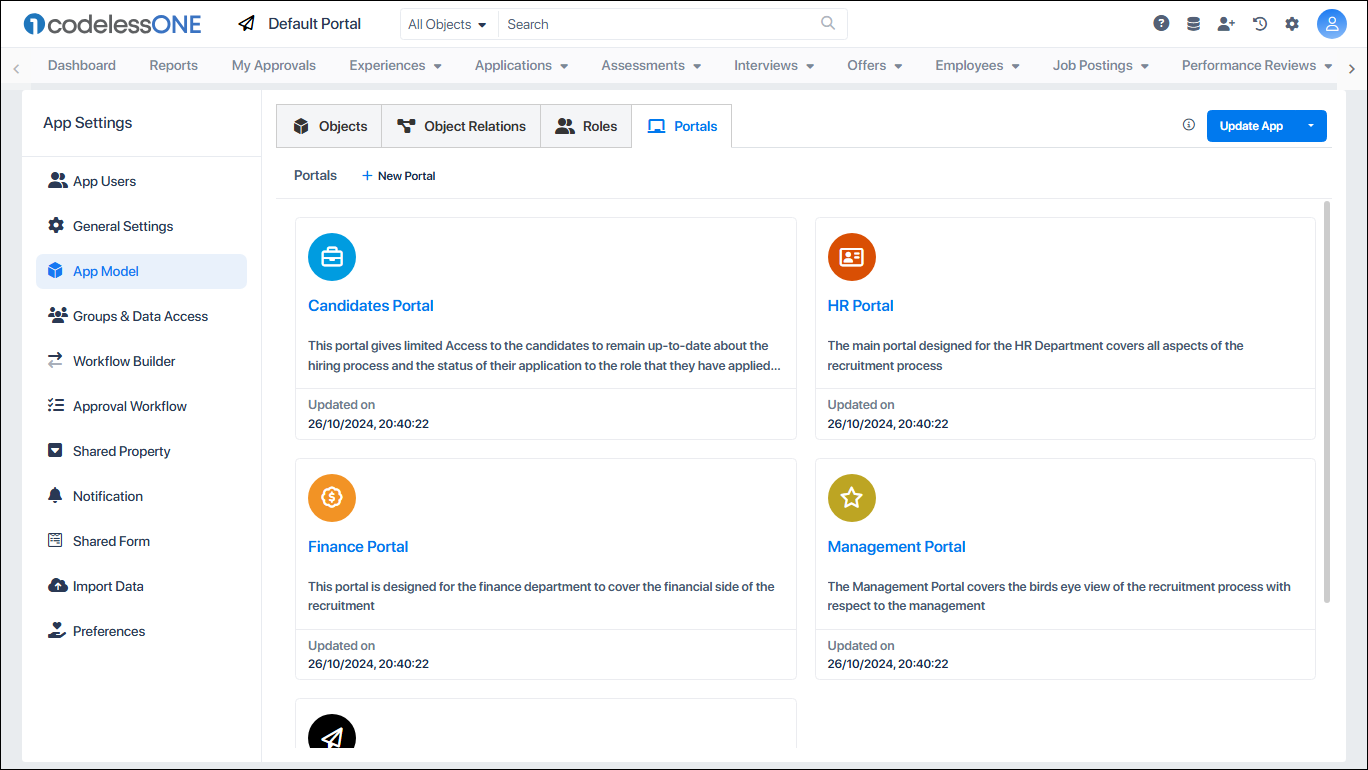
Task: Open the My Approvals menu item
Action: point(274,65)
